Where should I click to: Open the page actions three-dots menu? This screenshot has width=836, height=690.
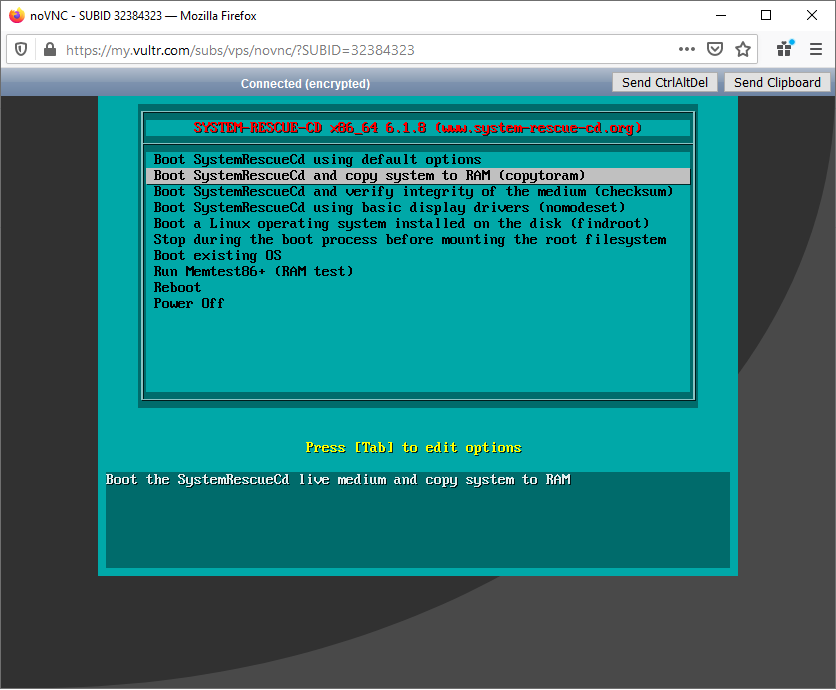[x=687, y=49]
